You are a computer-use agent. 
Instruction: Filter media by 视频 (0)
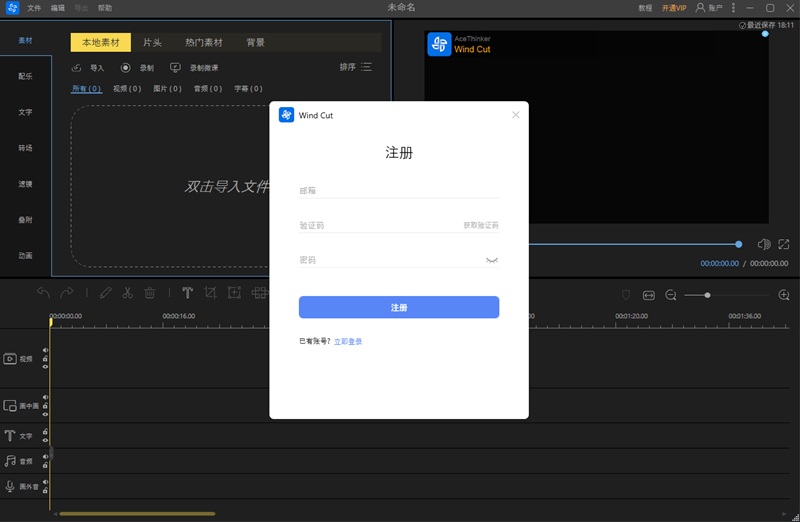[127, 89]
